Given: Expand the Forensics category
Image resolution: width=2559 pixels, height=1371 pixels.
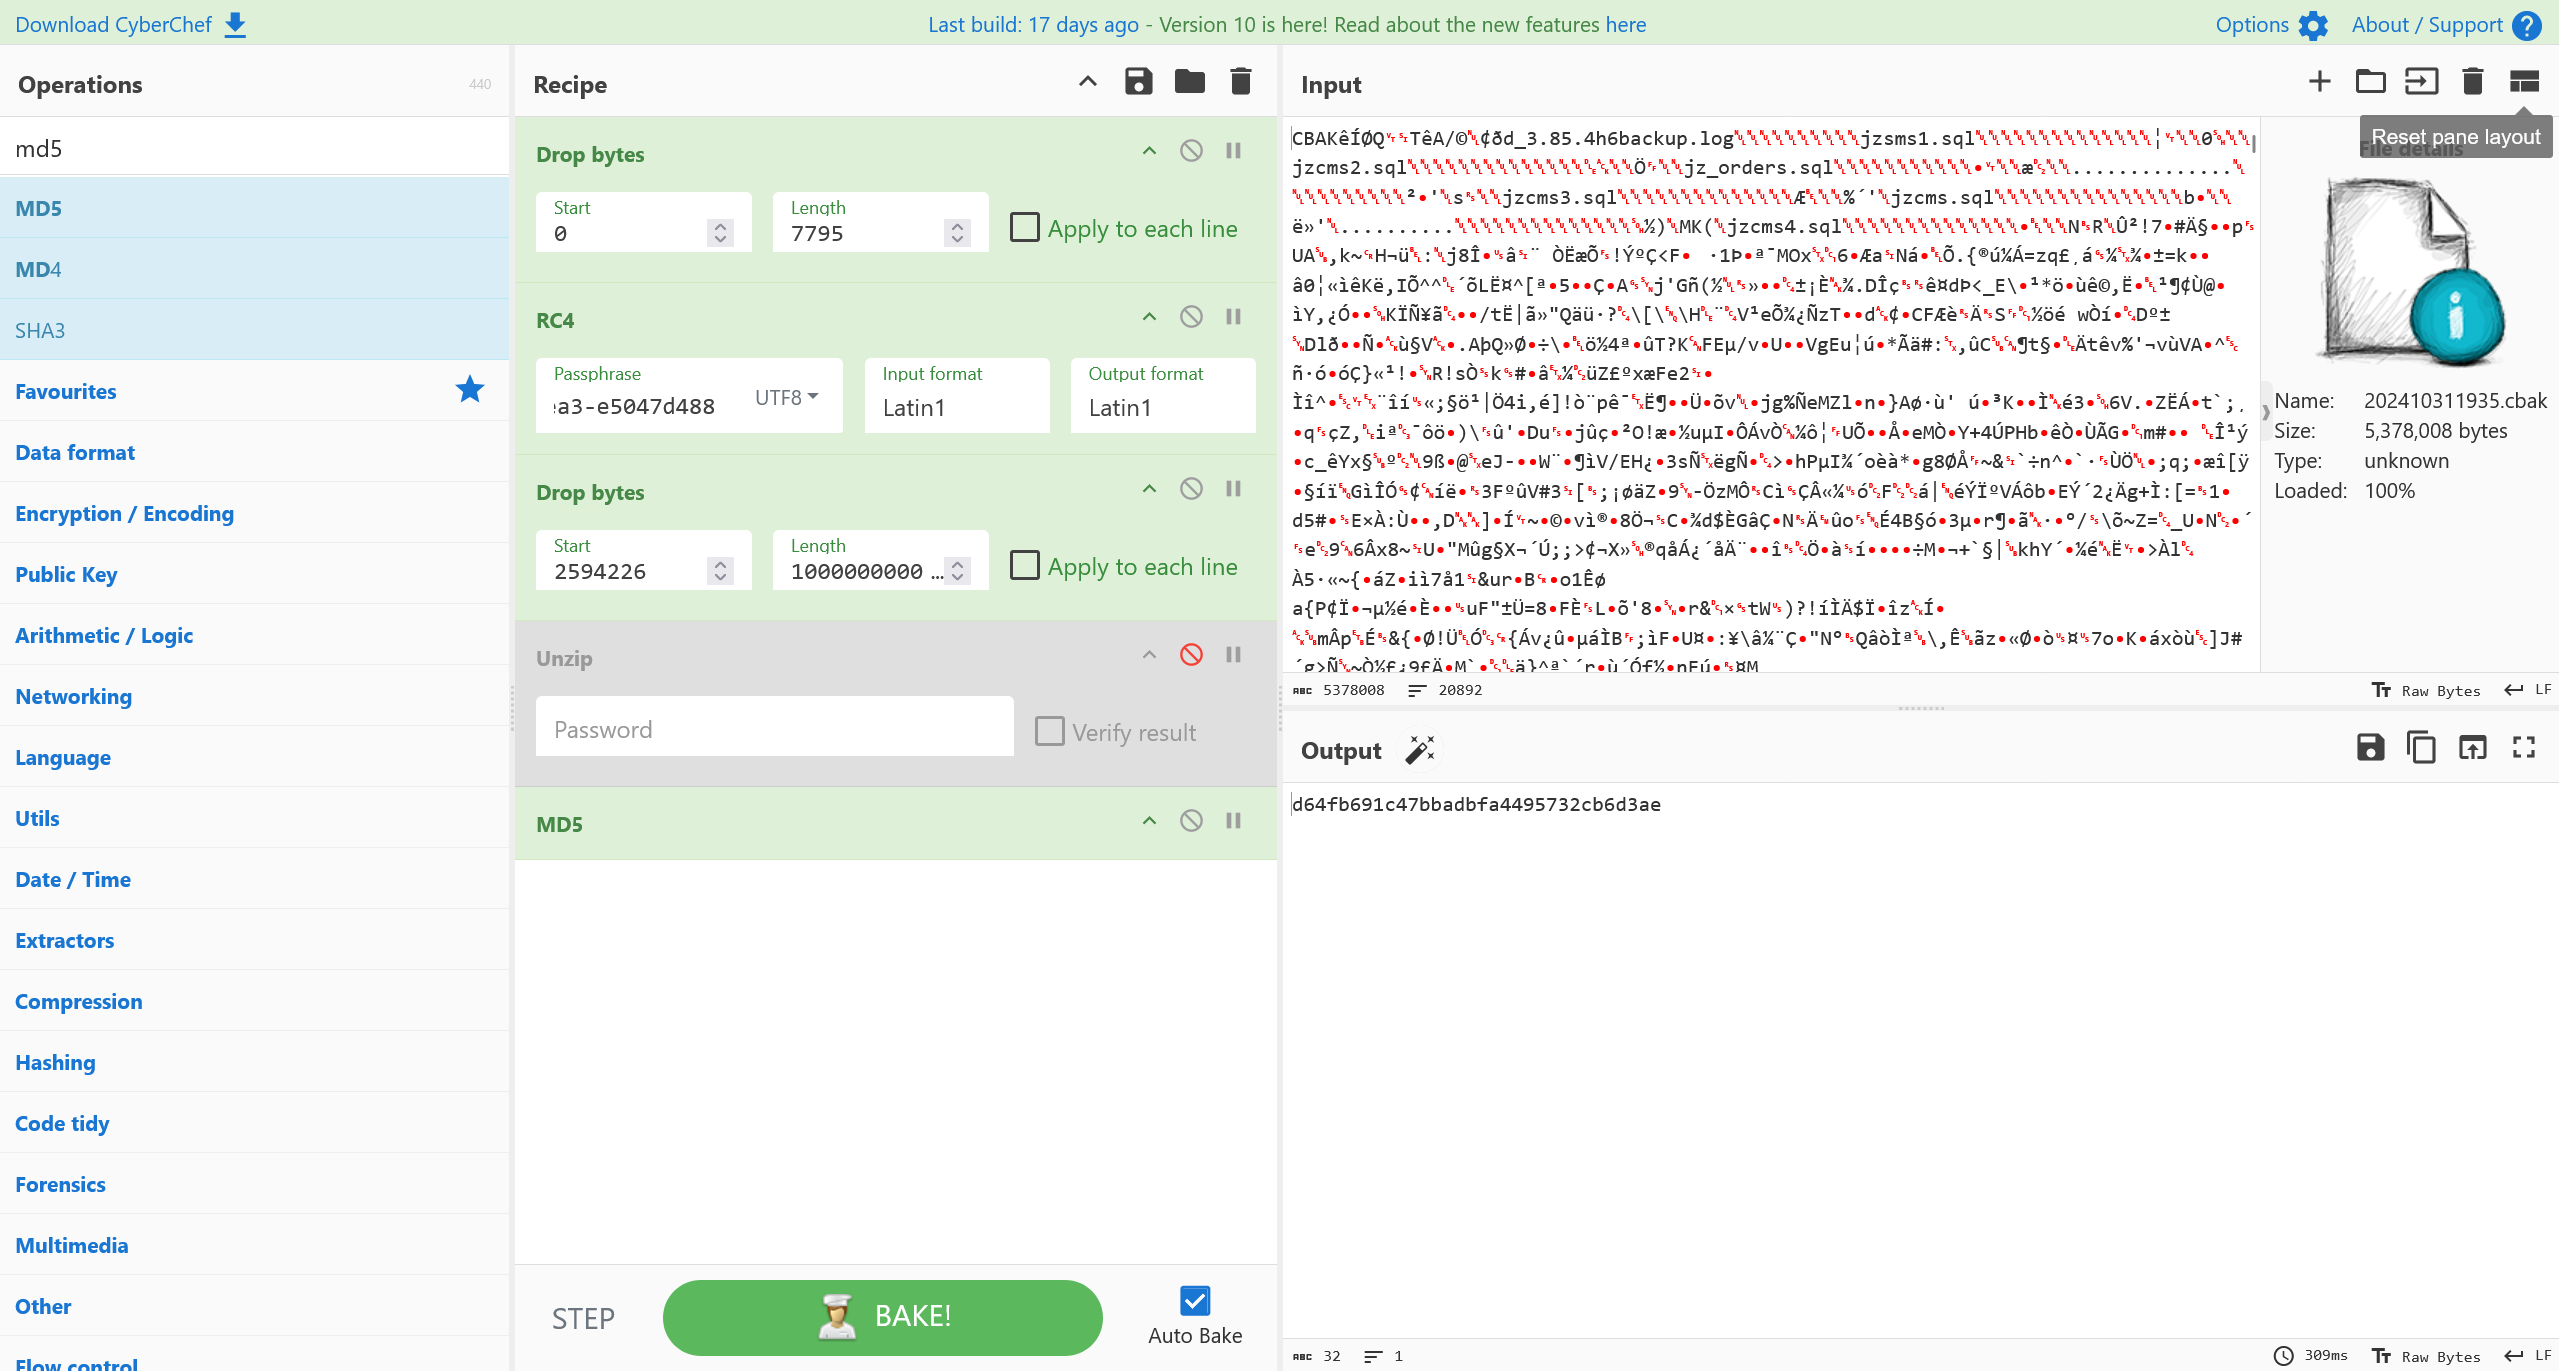Looking at the screenshot, I should pyautogui.click(x=254, y=1184).
